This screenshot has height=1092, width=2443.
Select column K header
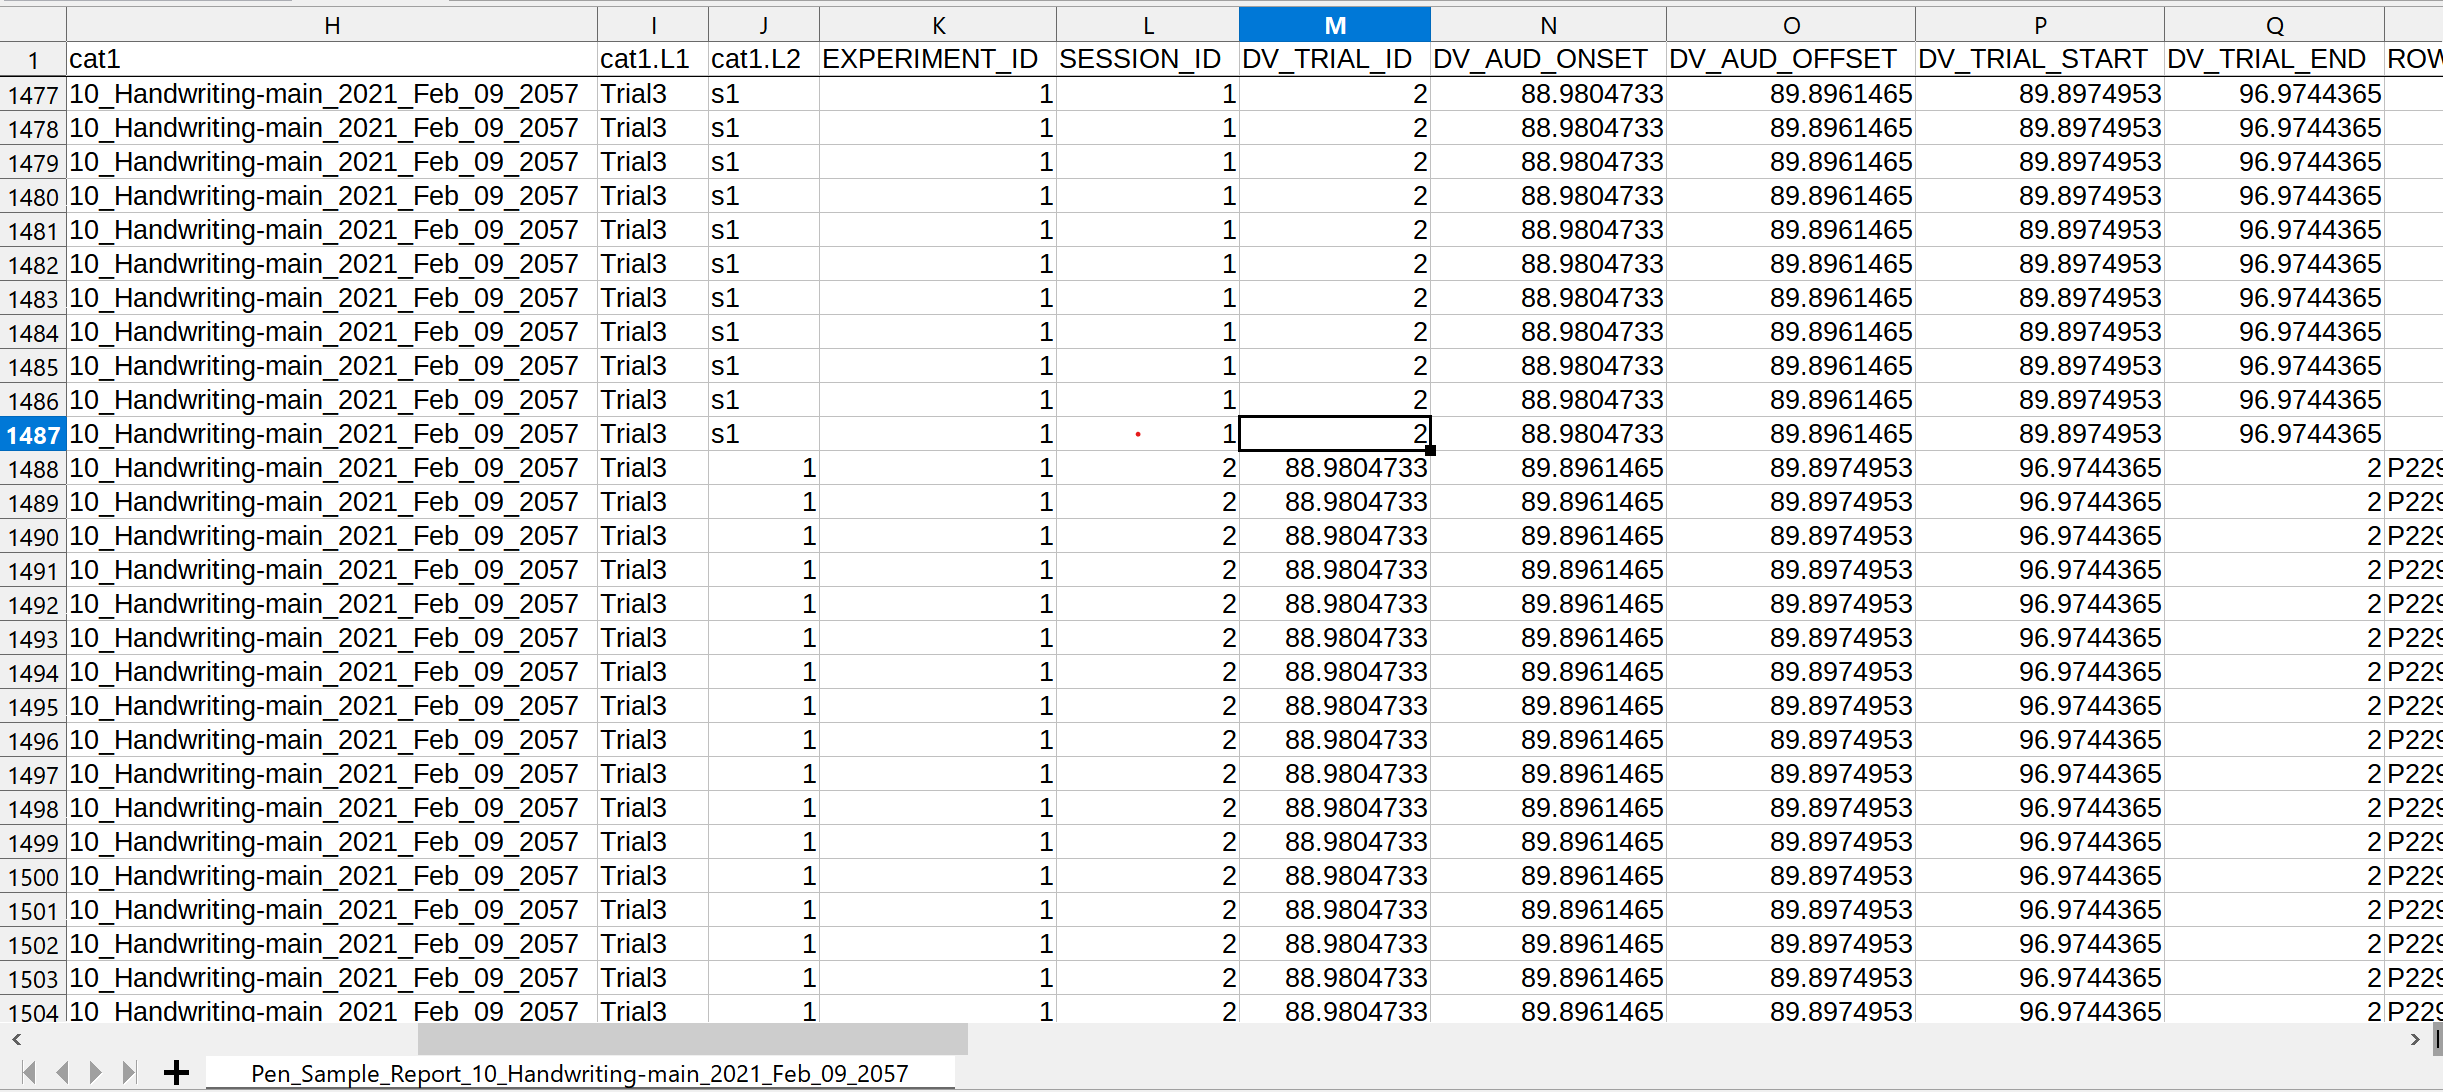938,25
